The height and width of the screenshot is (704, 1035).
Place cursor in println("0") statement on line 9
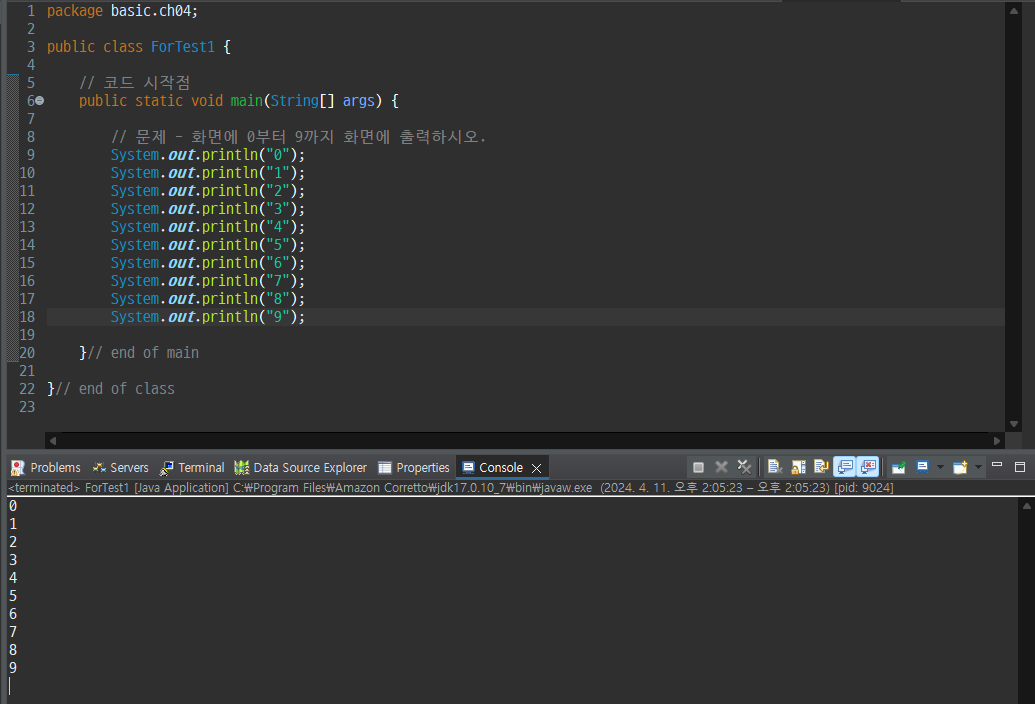(x=208, y=155)
